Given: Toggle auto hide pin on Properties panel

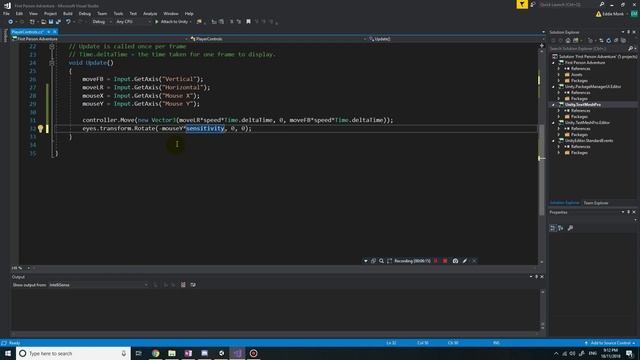Looking at the screenshot, I should 629,212.
